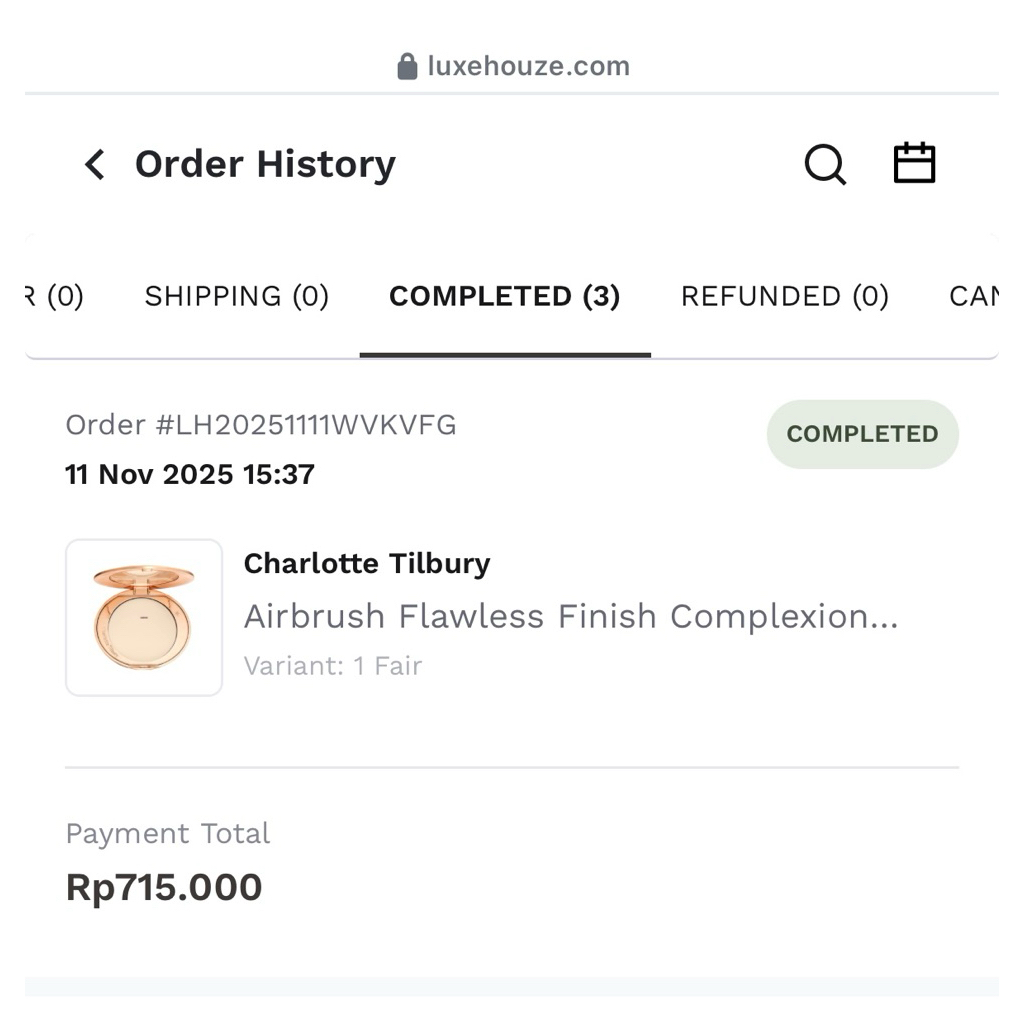Viewport: 1024px width, 1024px height.
Task: Open the order search magnifier icon
Action: (x=825, y=165)
